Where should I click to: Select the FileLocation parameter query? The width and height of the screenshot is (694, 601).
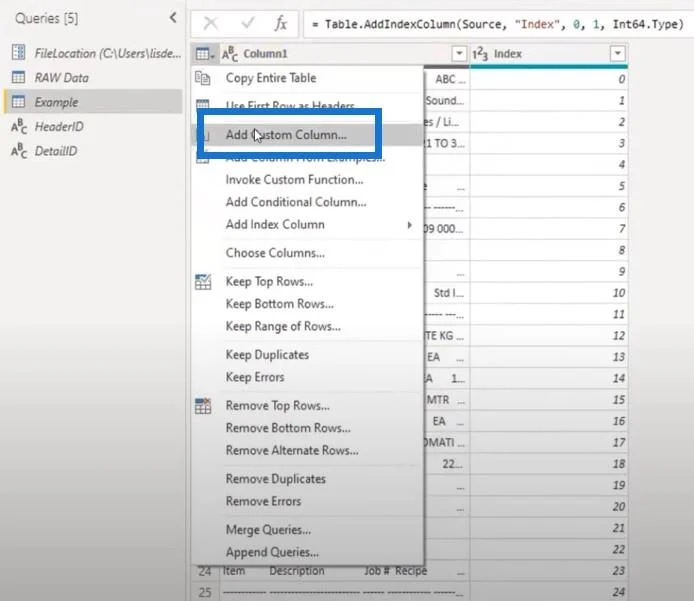click(108, 53)
